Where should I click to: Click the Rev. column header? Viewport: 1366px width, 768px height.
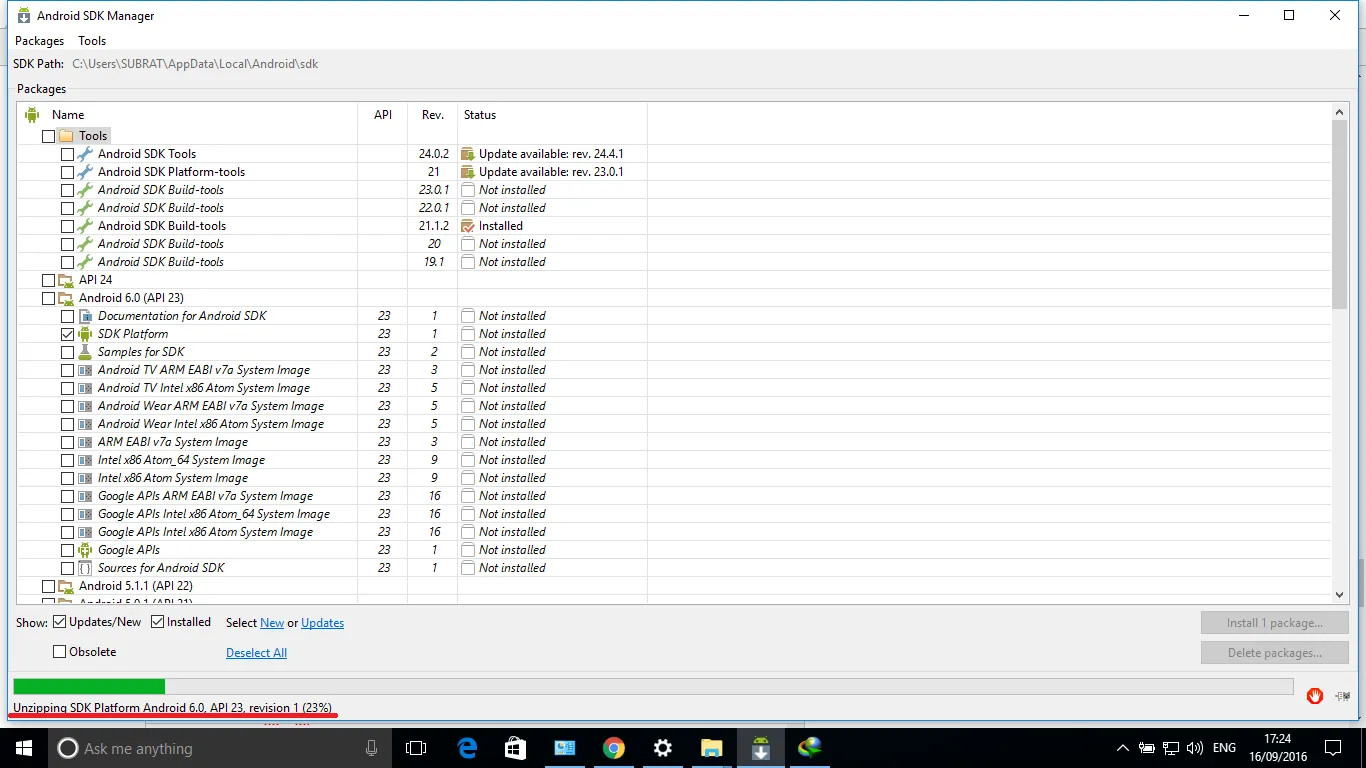(x=433, y=115)
